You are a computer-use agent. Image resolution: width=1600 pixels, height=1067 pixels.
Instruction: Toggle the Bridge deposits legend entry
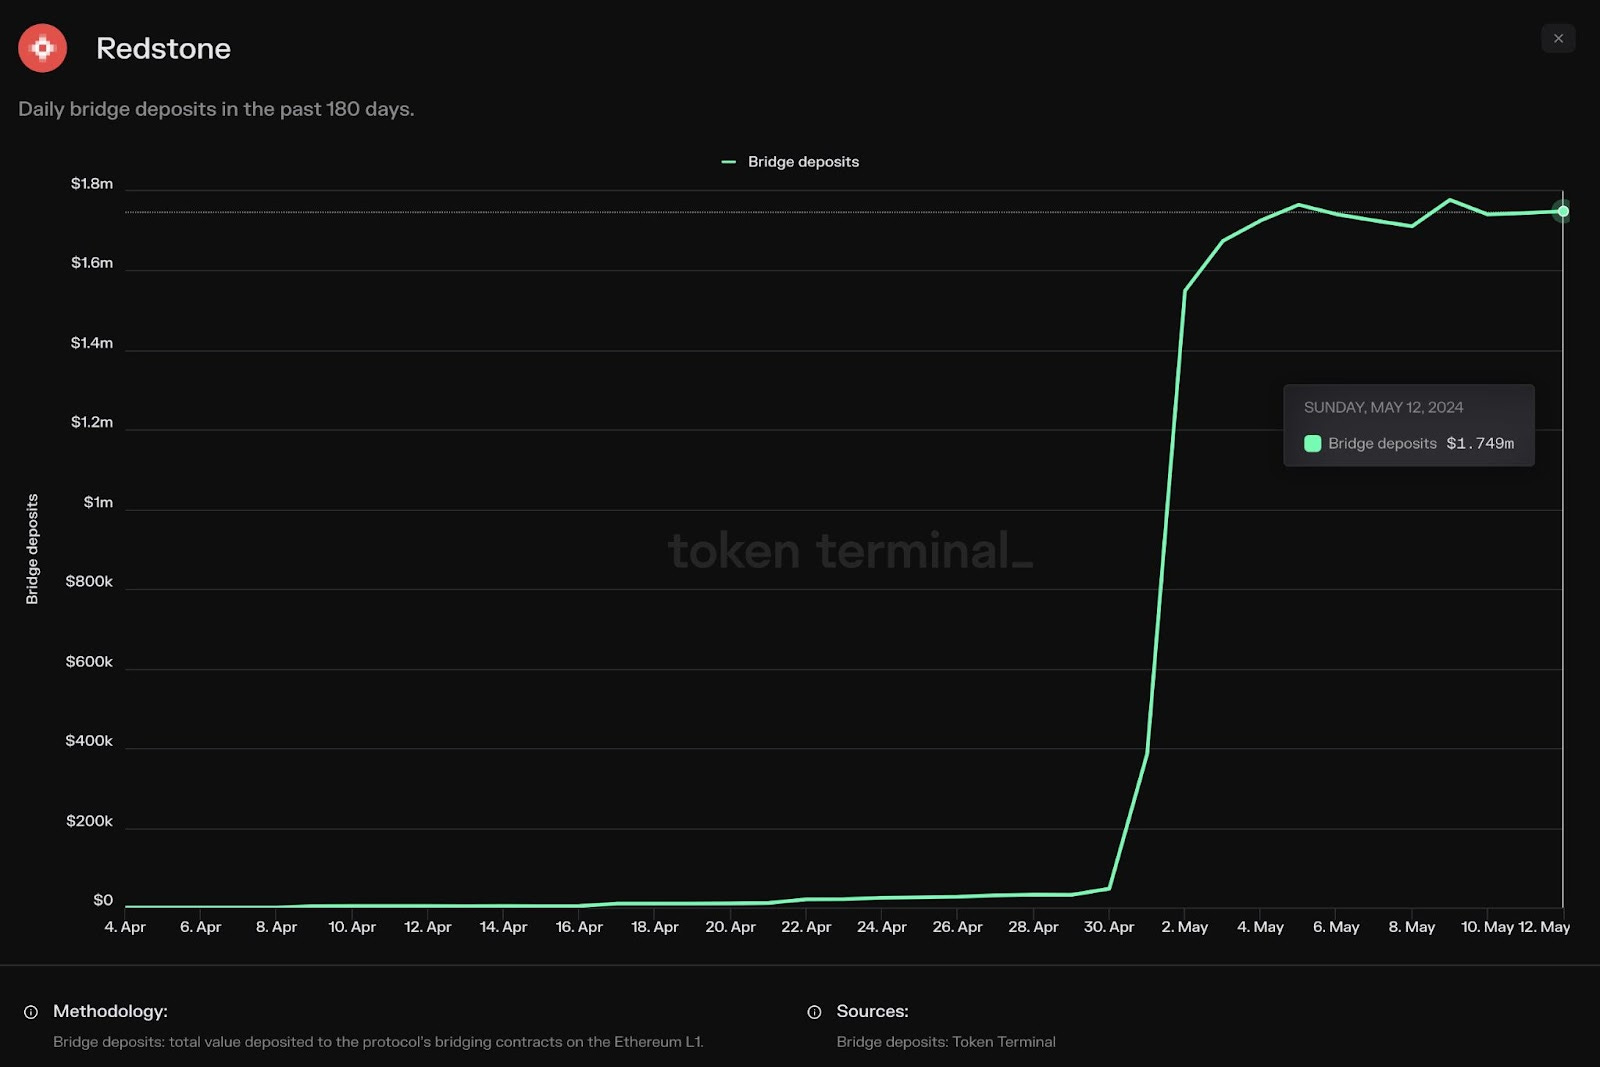[790, 162]
